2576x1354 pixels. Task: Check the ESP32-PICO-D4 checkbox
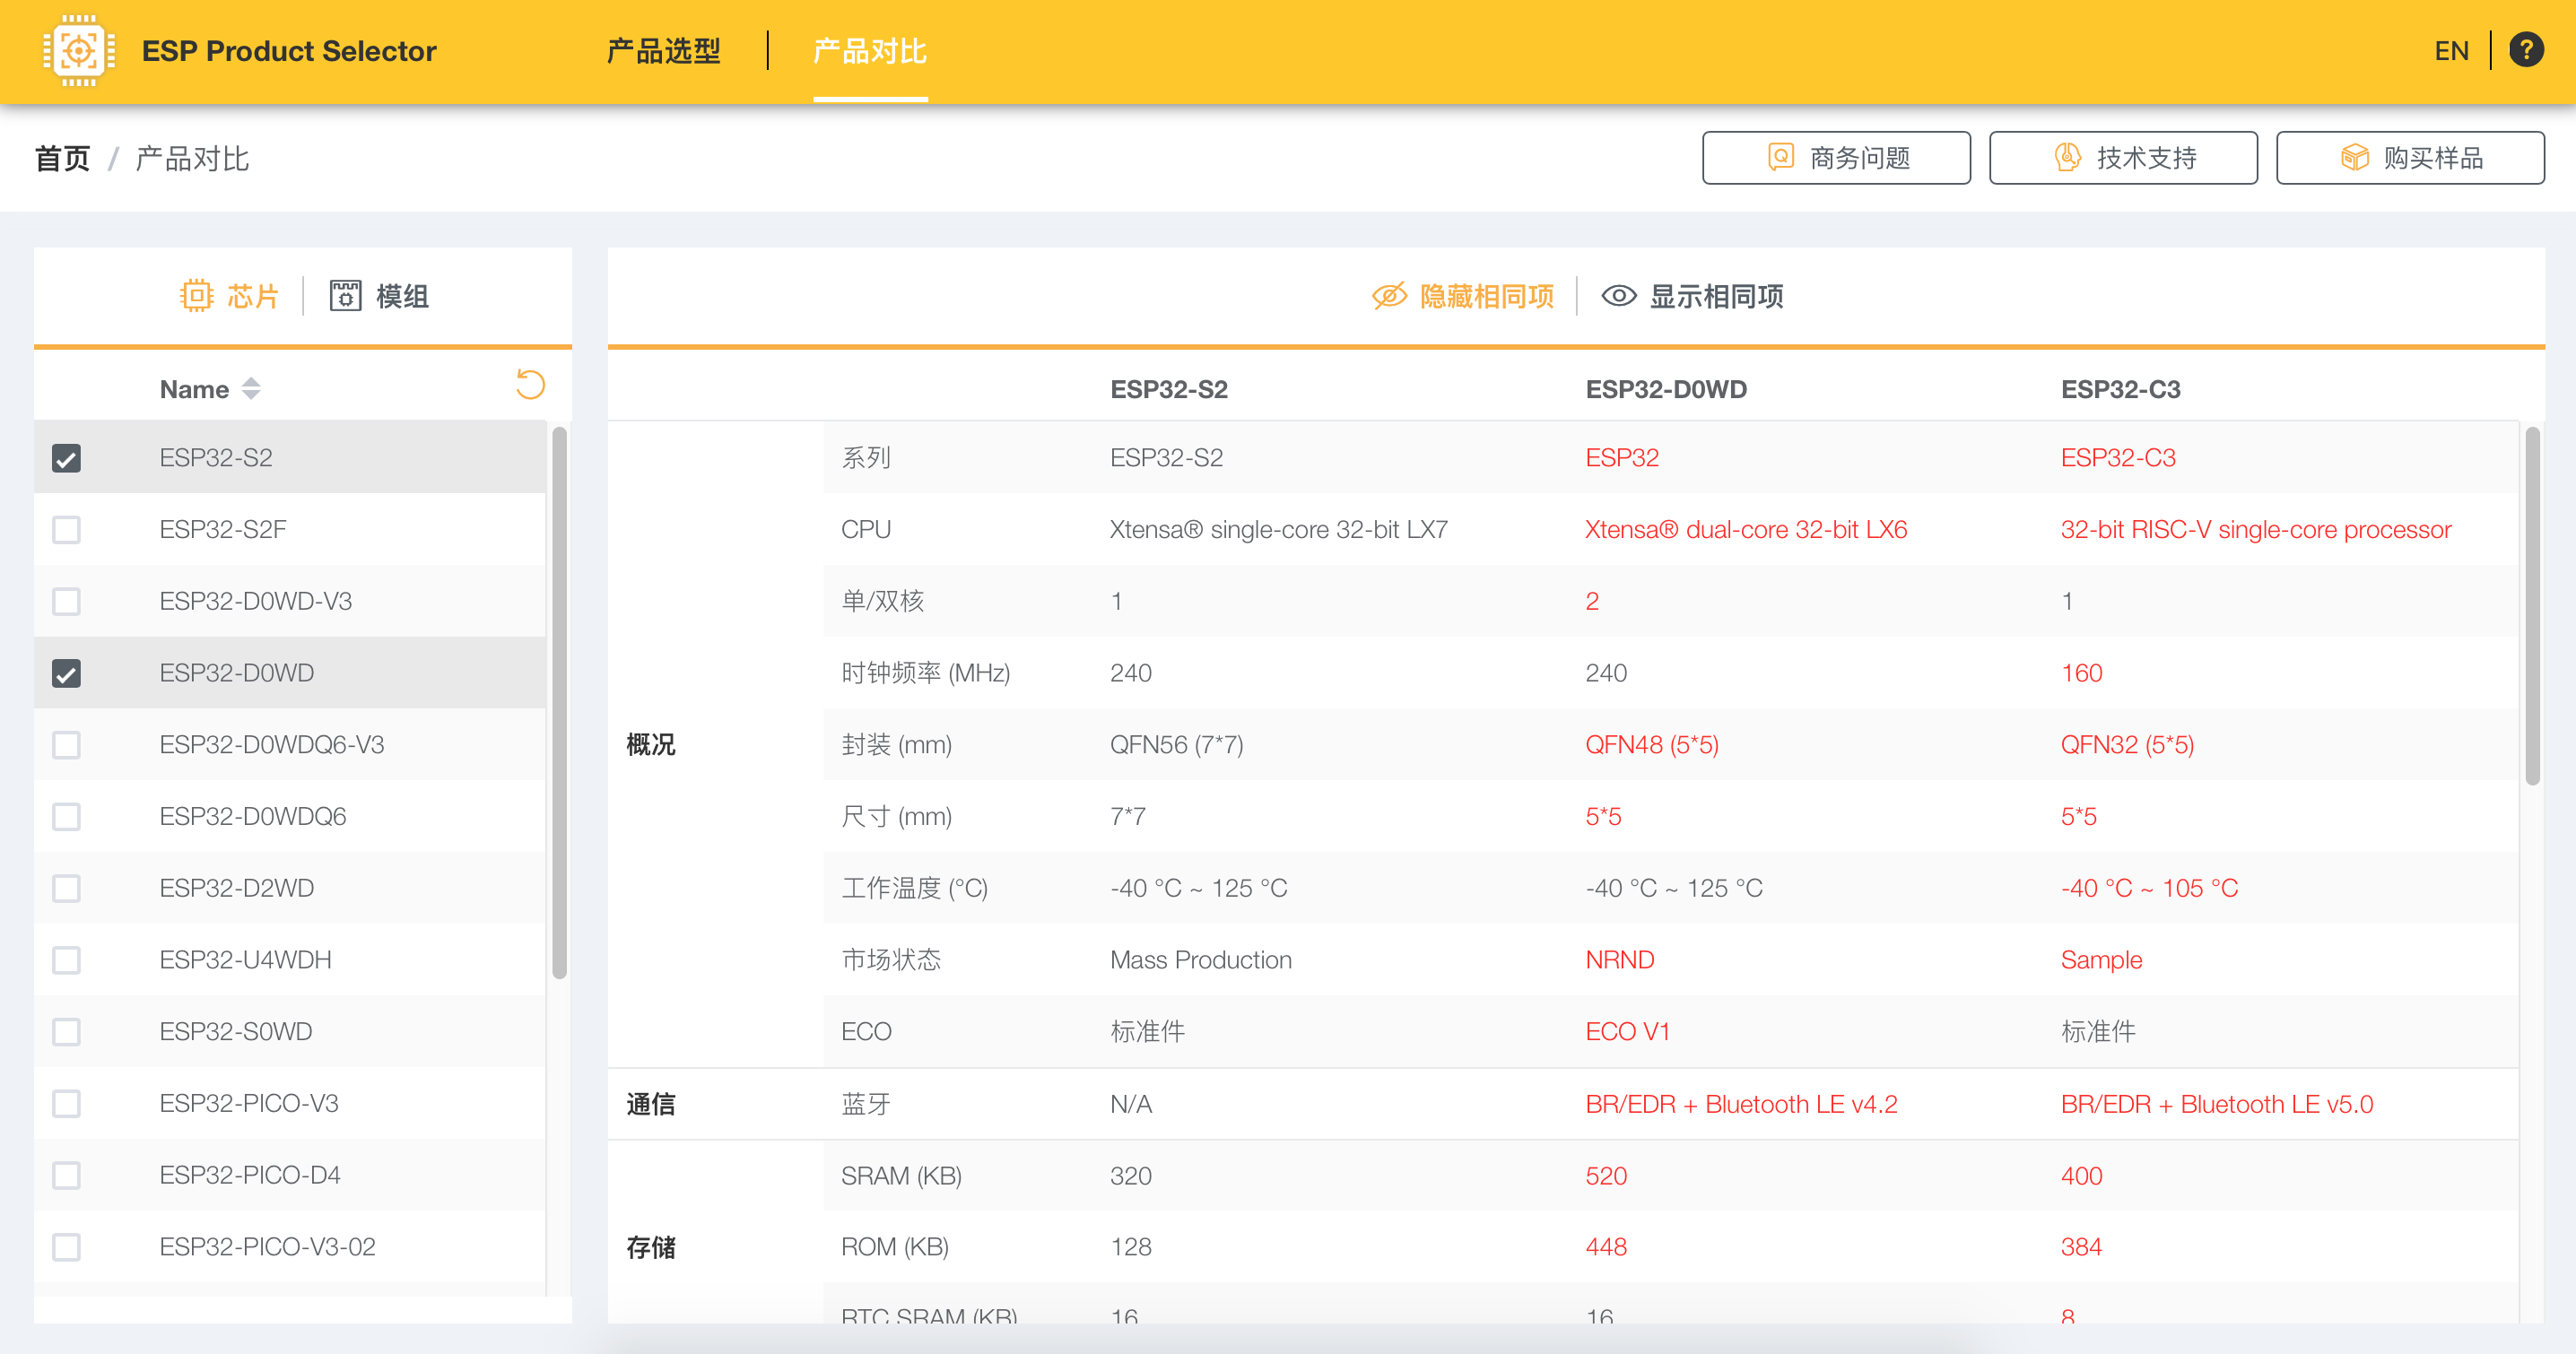66,1175
